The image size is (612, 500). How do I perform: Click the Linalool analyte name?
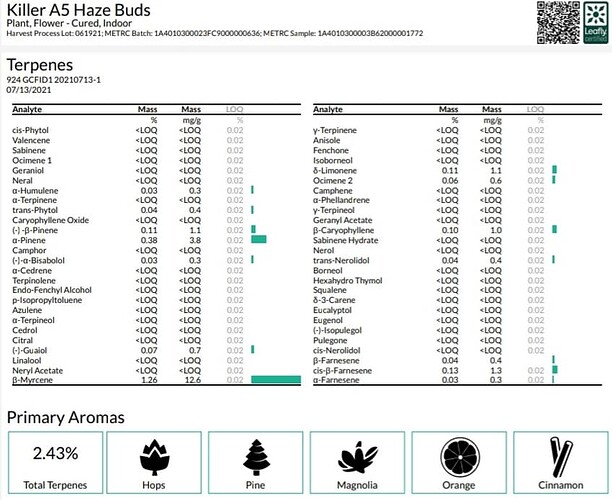(x=27, y=360)
